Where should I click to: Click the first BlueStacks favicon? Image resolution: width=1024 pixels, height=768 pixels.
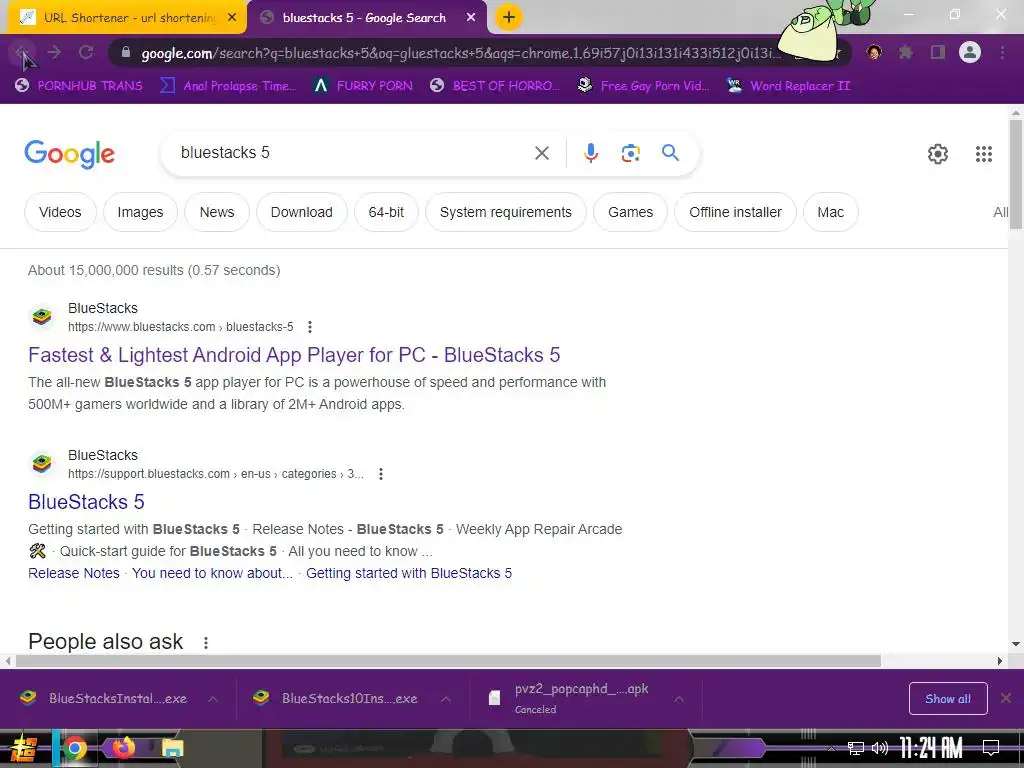pyautogui.click(x=42, y=317)
